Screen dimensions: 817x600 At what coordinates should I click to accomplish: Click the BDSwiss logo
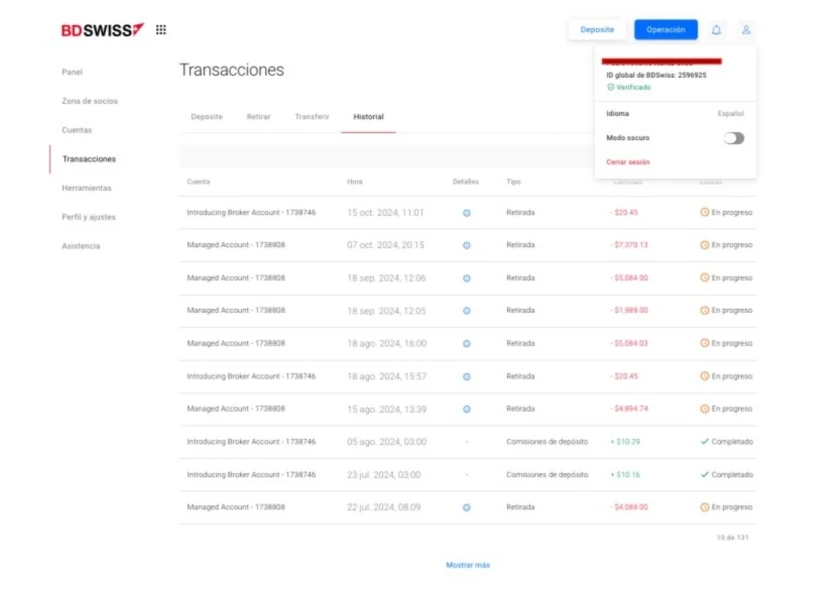(x=102, y=30)
